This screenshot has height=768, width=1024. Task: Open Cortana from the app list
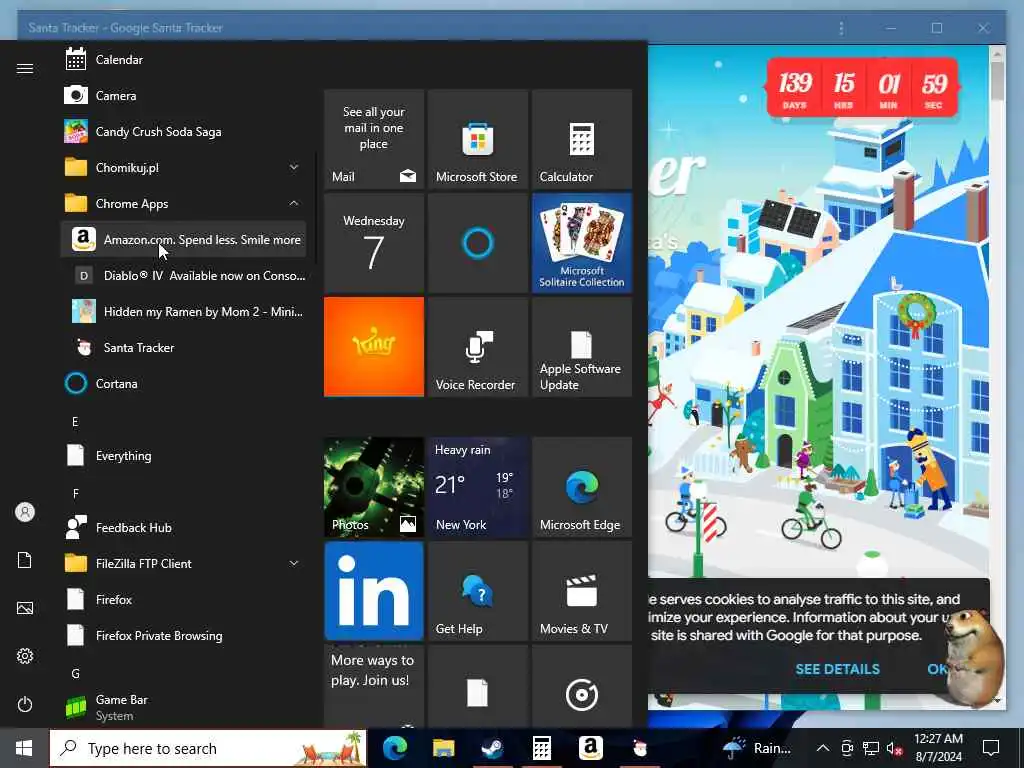183,383
